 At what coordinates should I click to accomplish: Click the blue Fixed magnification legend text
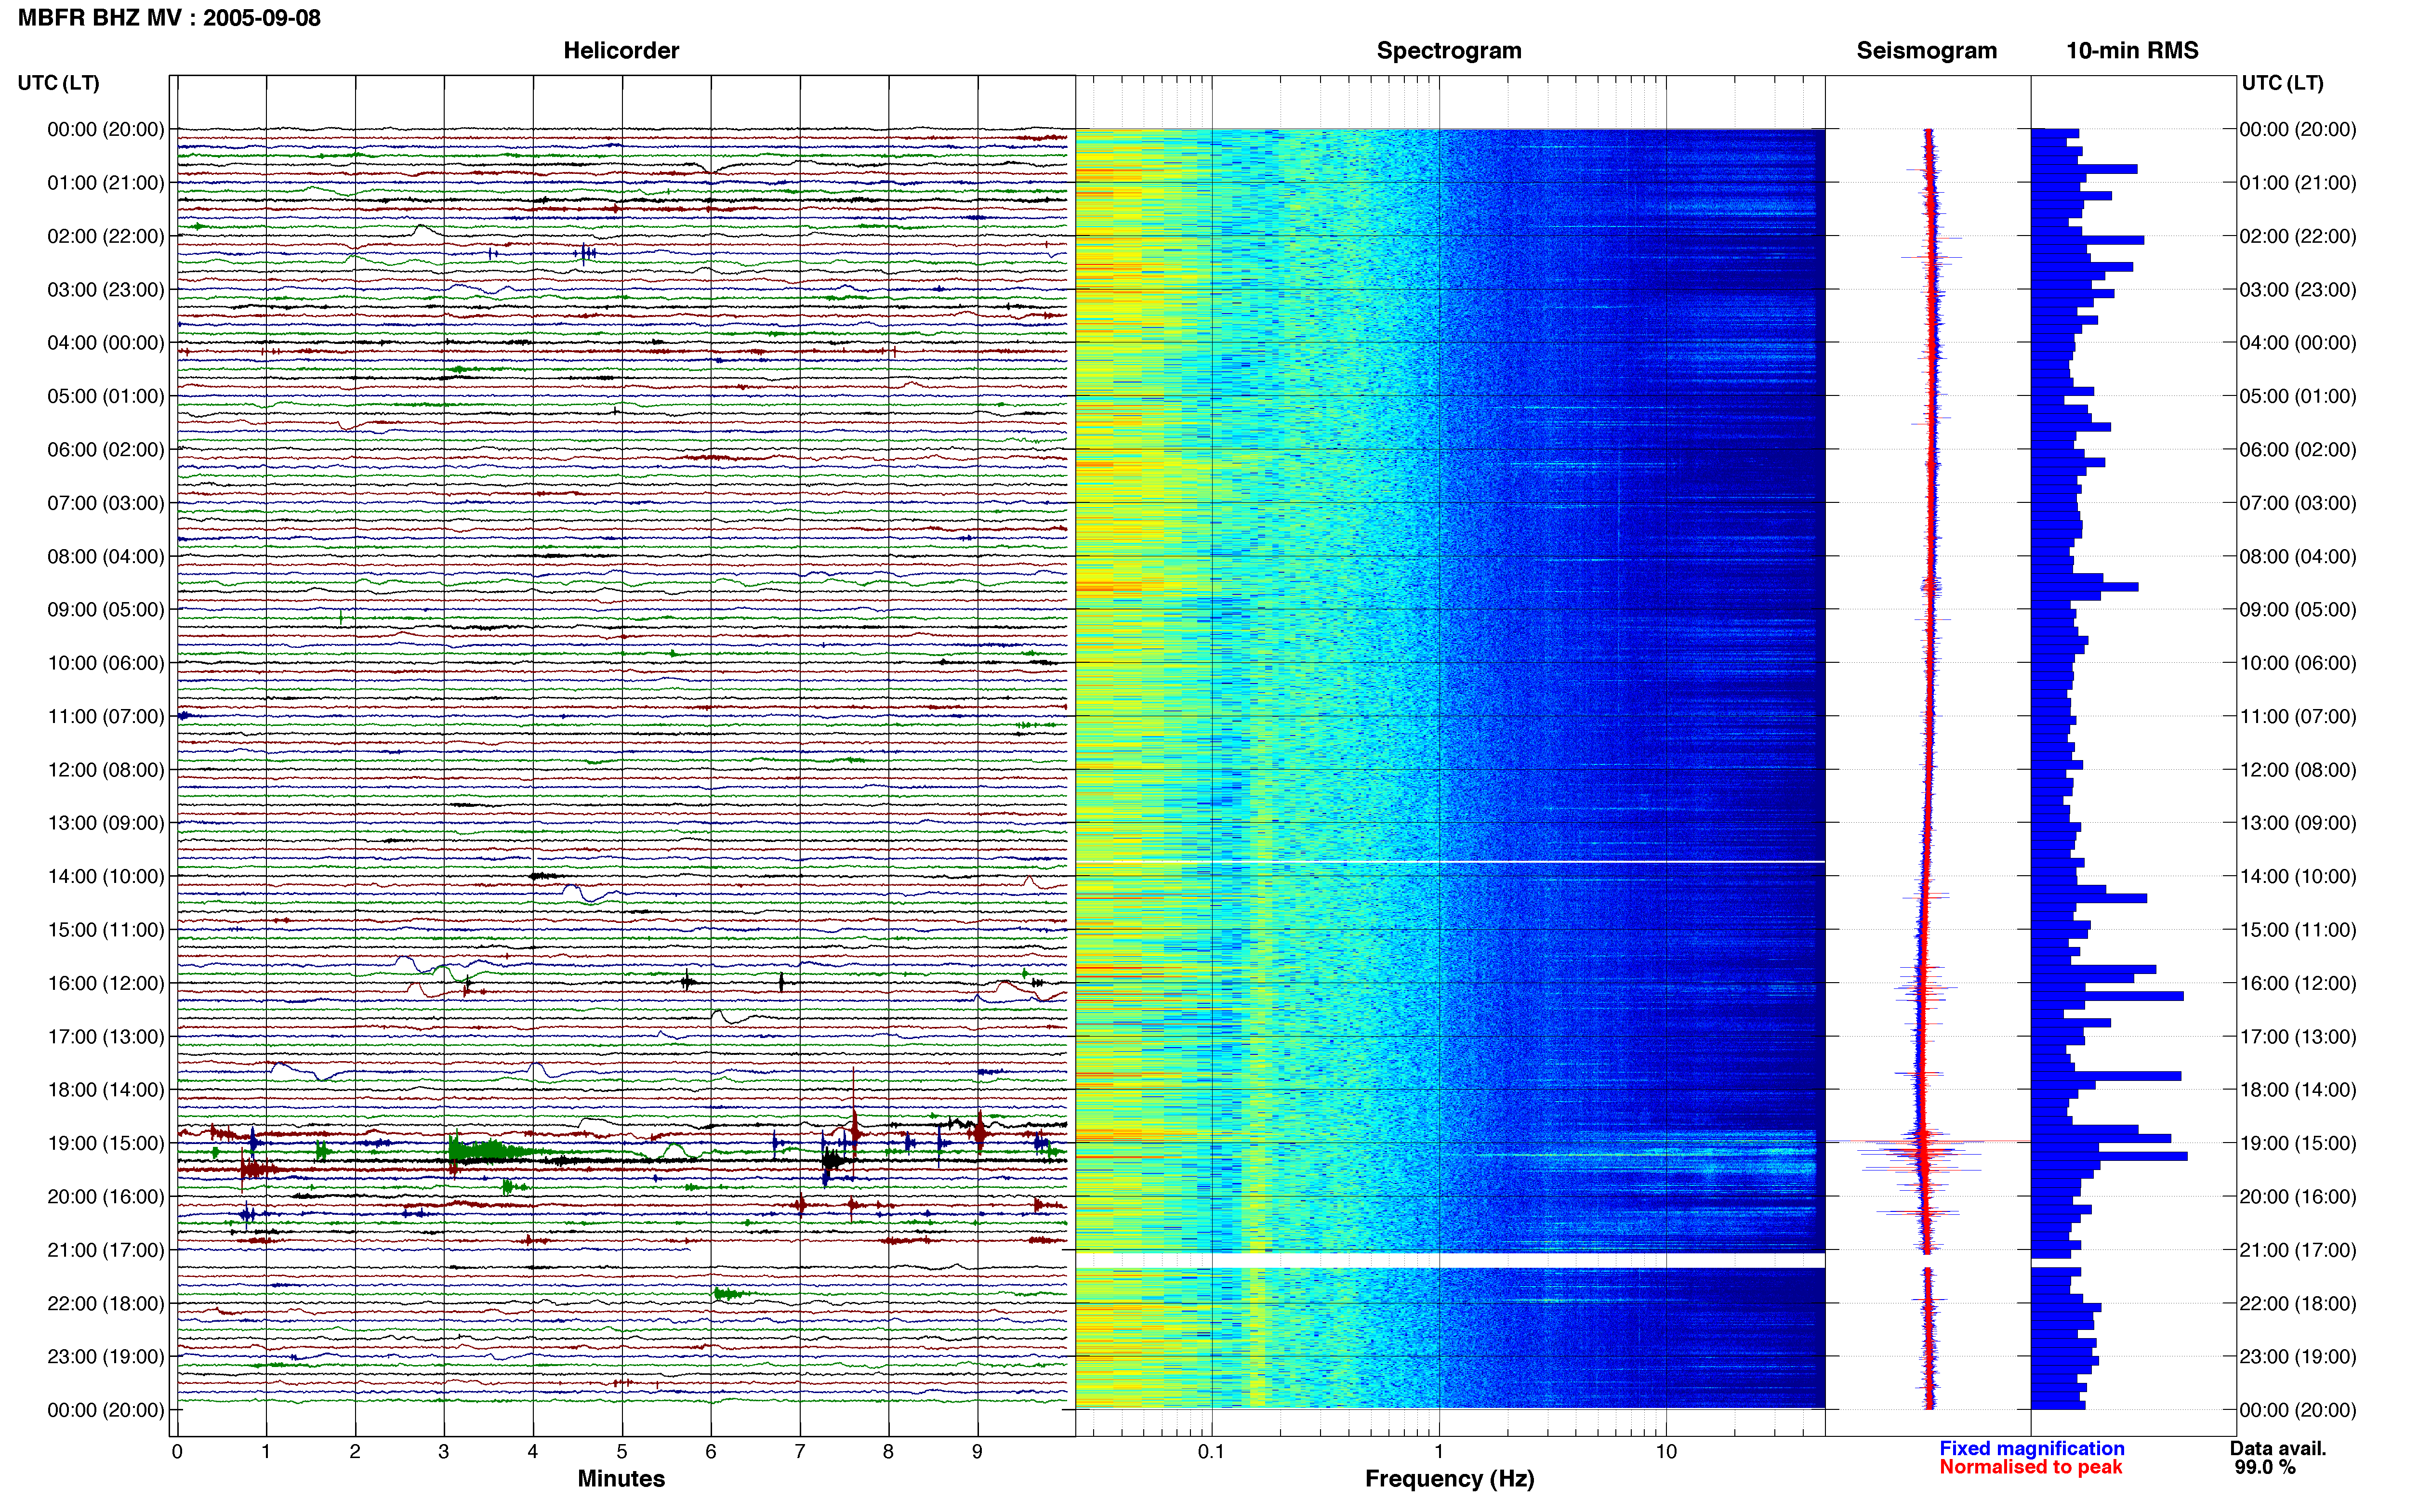(2032, 1448)
